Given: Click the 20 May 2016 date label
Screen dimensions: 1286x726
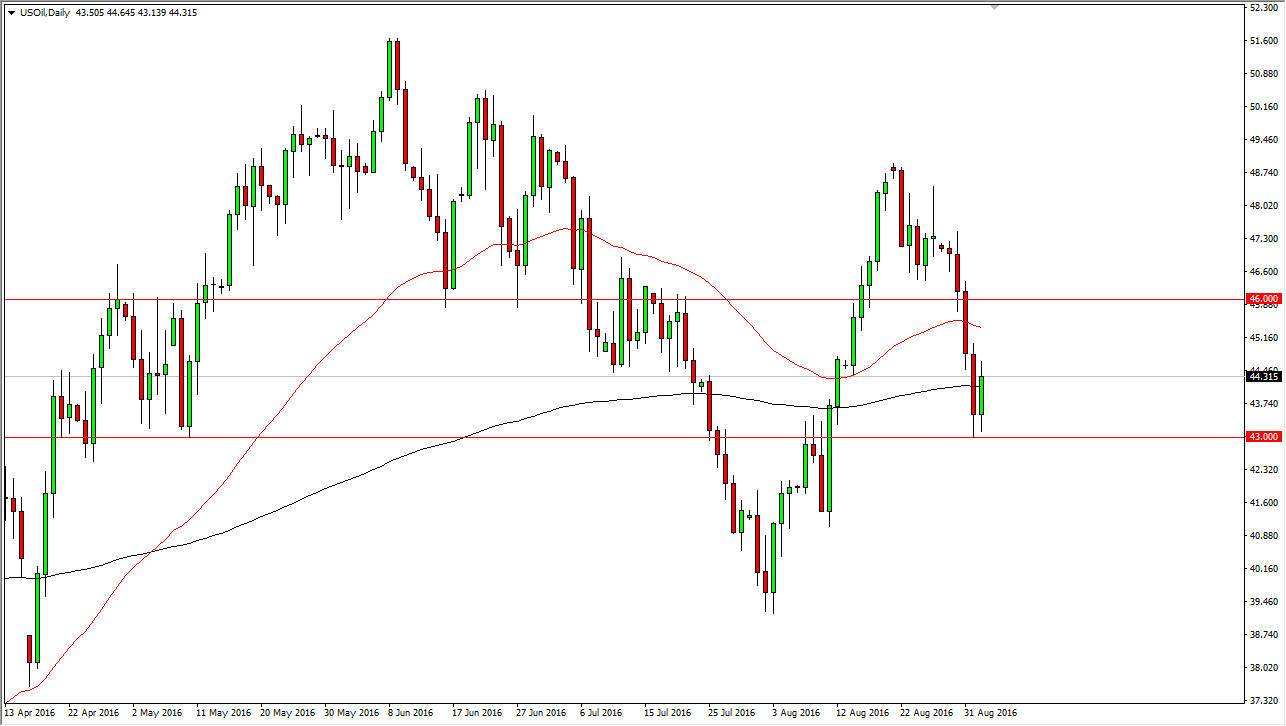Looking at the screenshot, I should pos(286,714).
